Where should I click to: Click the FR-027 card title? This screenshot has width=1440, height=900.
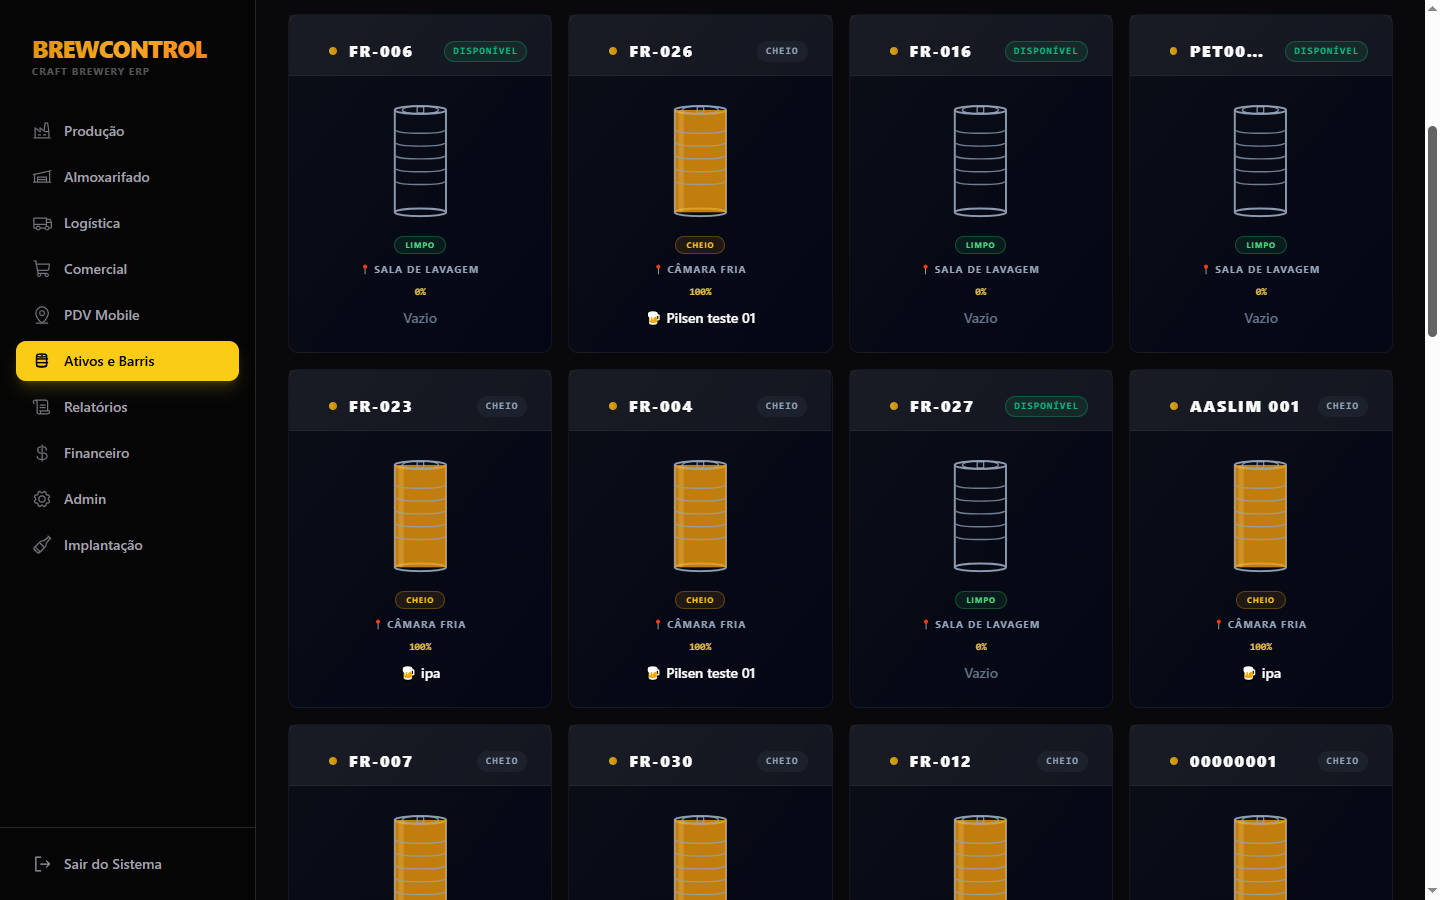[941, 406]
